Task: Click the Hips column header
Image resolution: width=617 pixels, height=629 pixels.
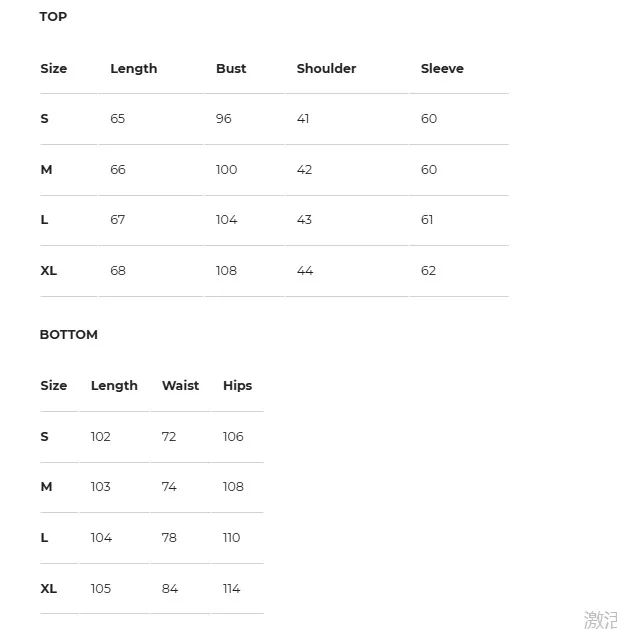Action: pos(237,386)
